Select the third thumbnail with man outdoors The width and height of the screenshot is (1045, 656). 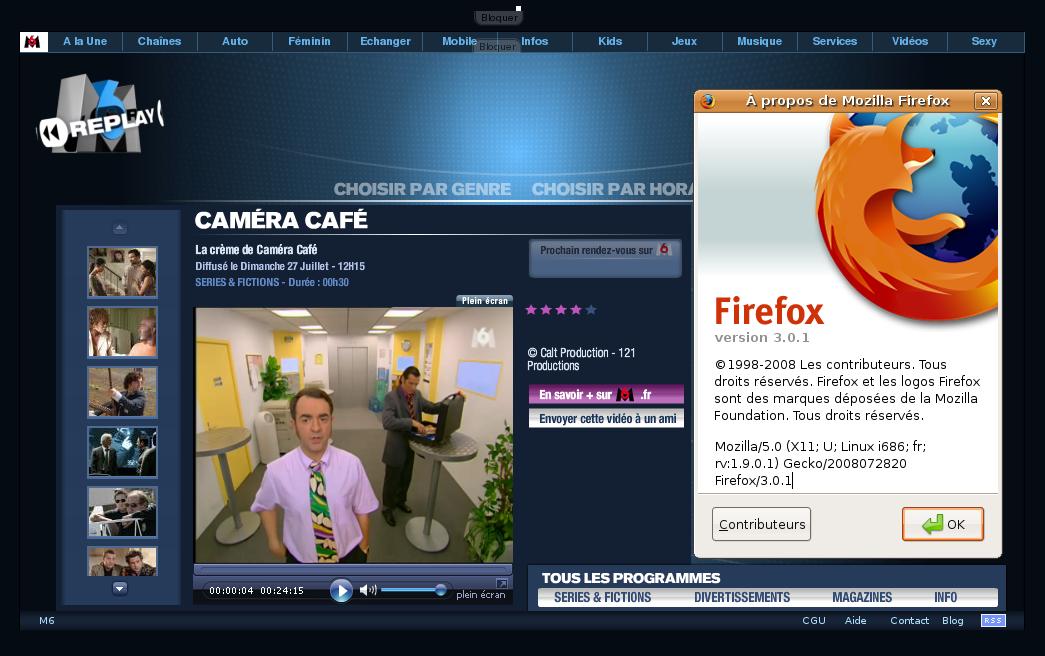click(123, 392)
